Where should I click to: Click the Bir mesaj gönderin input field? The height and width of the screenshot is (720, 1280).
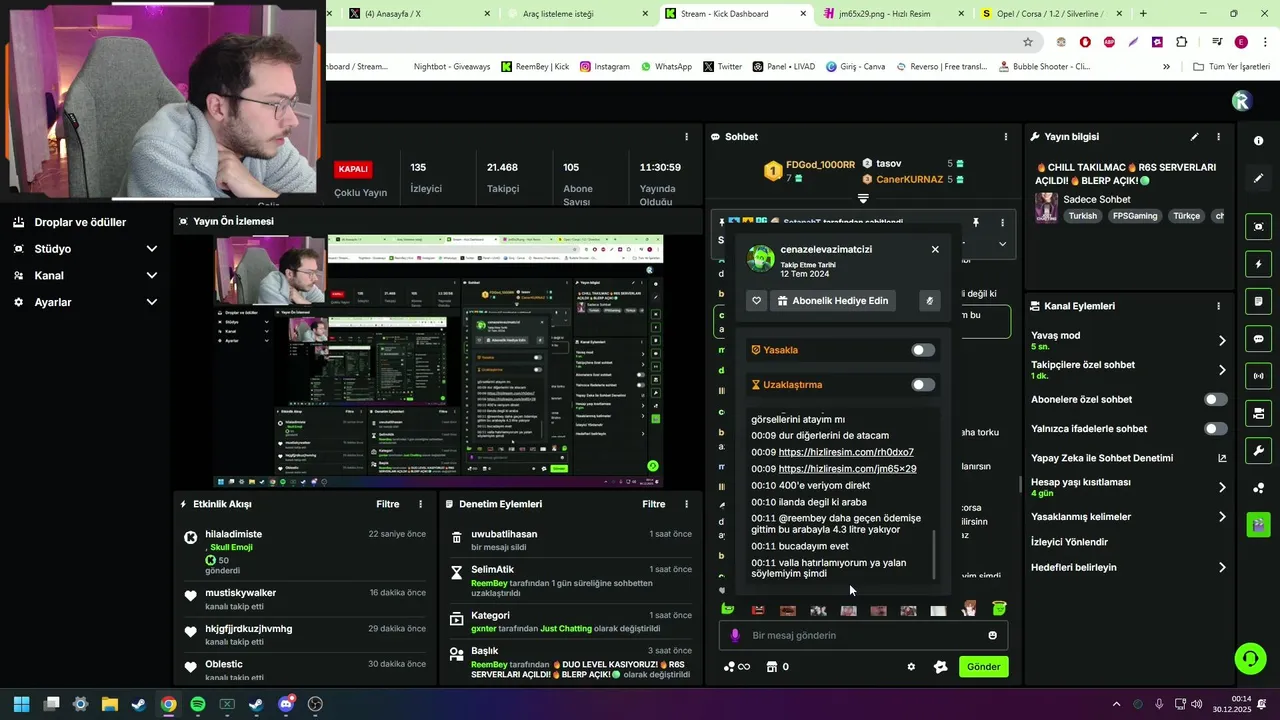point(863,635)
